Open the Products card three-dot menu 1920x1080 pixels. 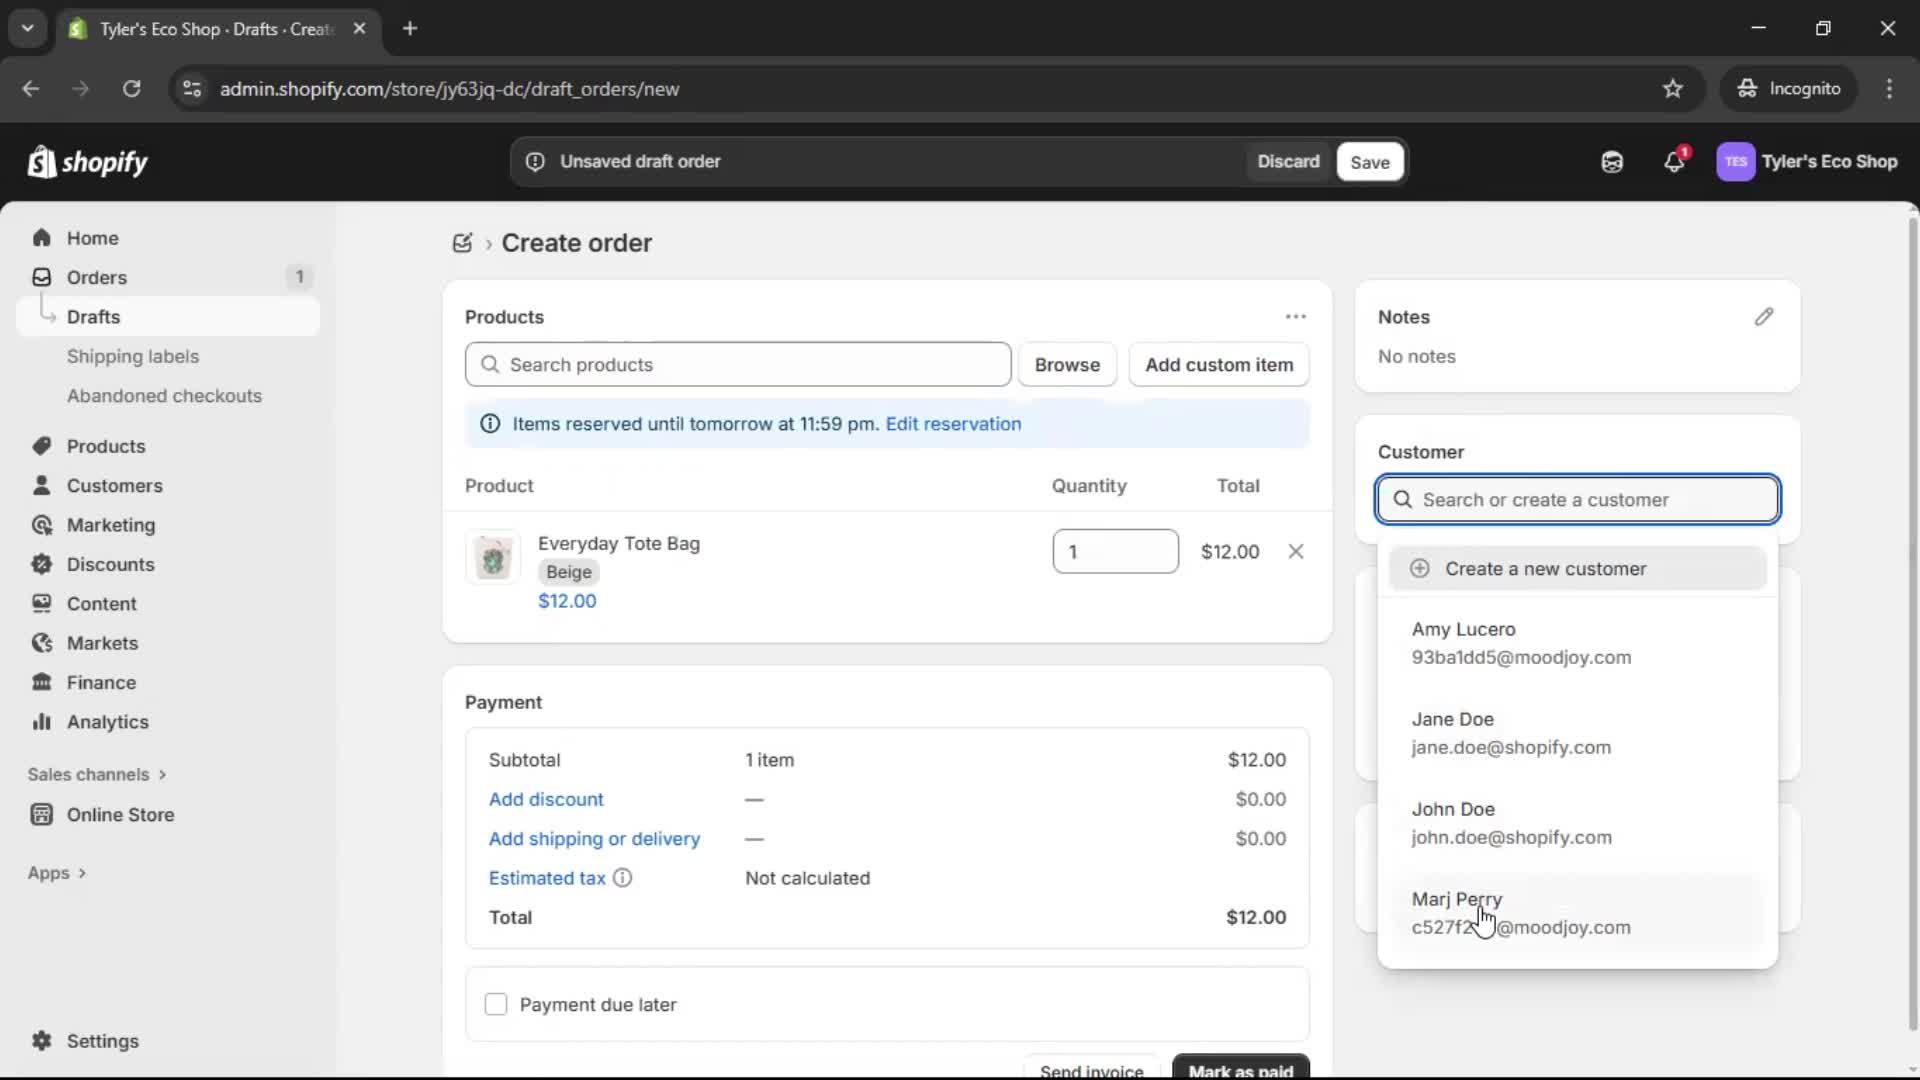(x=1295, y=316)
